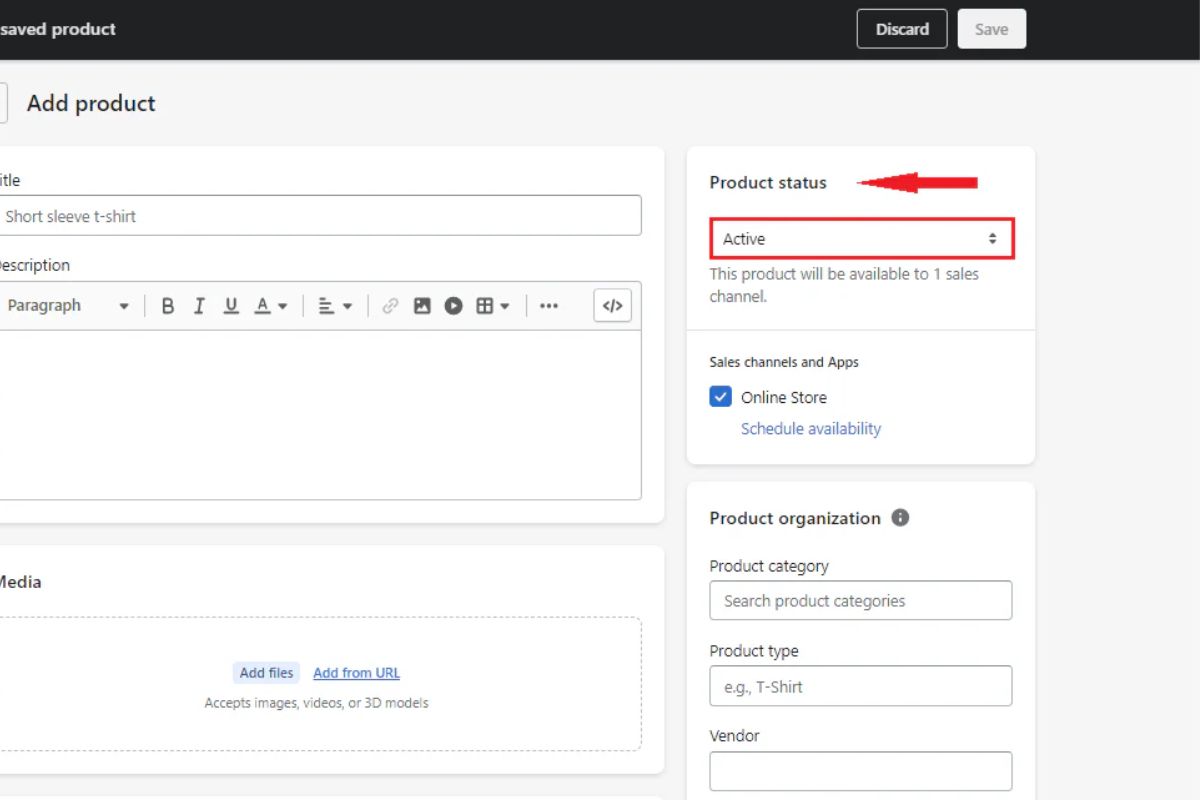Image resolution: width=1200 pixels, height=800 pixels.
Task: Toggle bold formatting in description editor
Action: pos(168,306)
